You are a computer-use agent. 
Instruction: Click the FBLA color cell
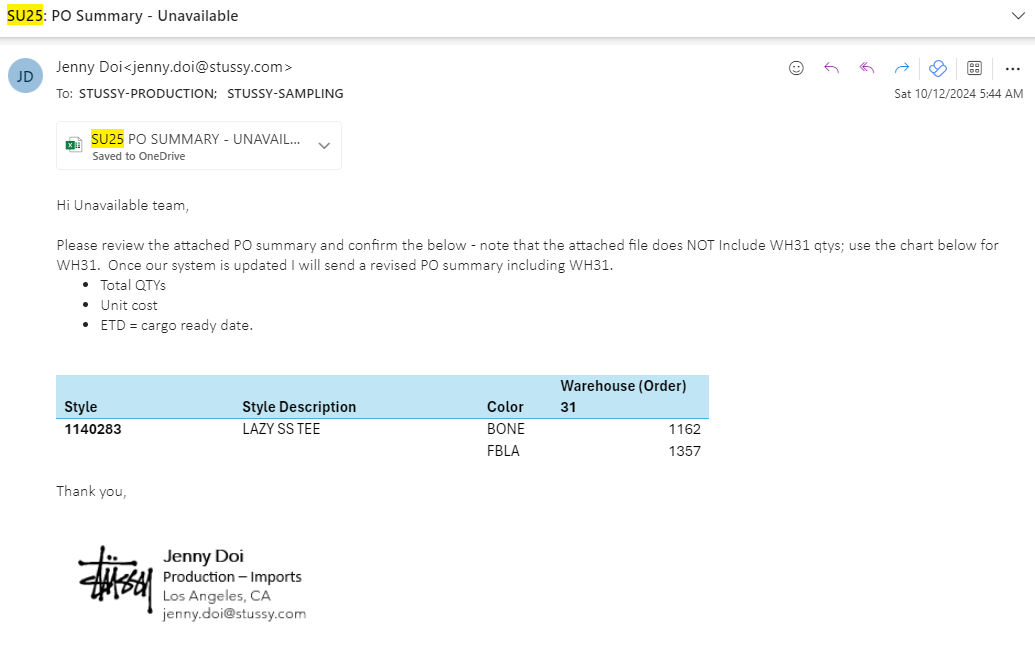coord(503,451)
